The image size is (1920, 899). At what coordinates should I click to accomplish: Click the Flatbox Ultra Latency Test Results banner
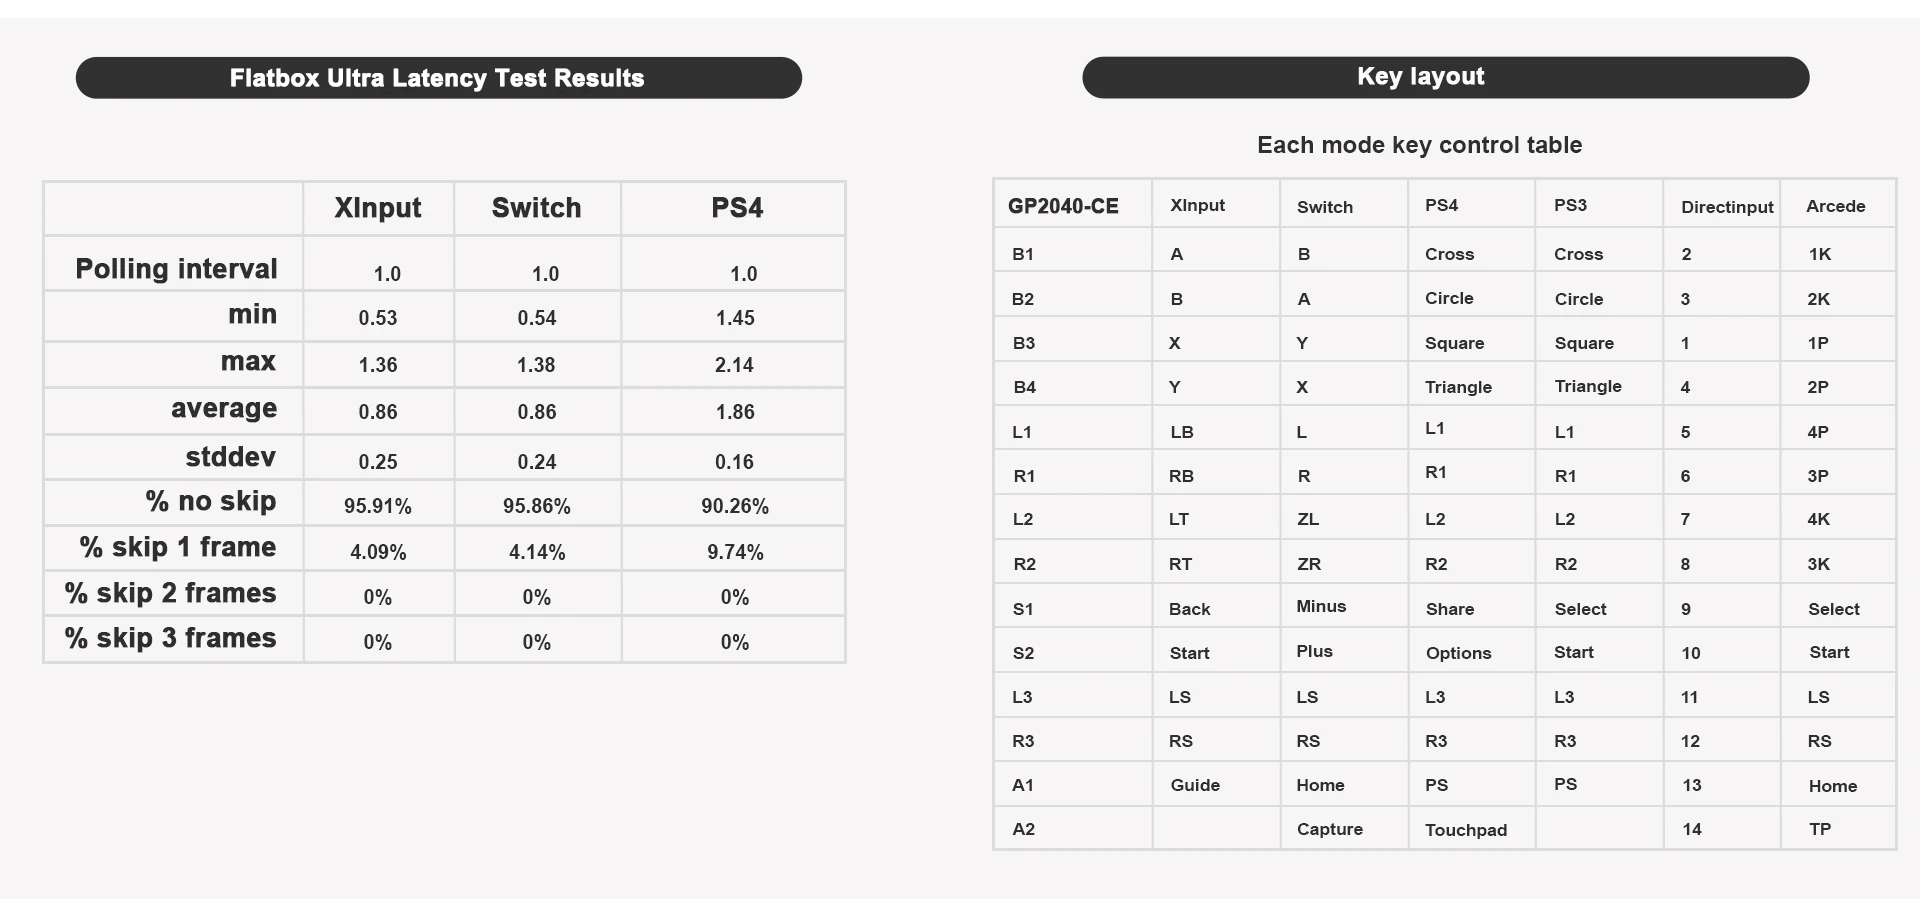click(x=438, y=78)
